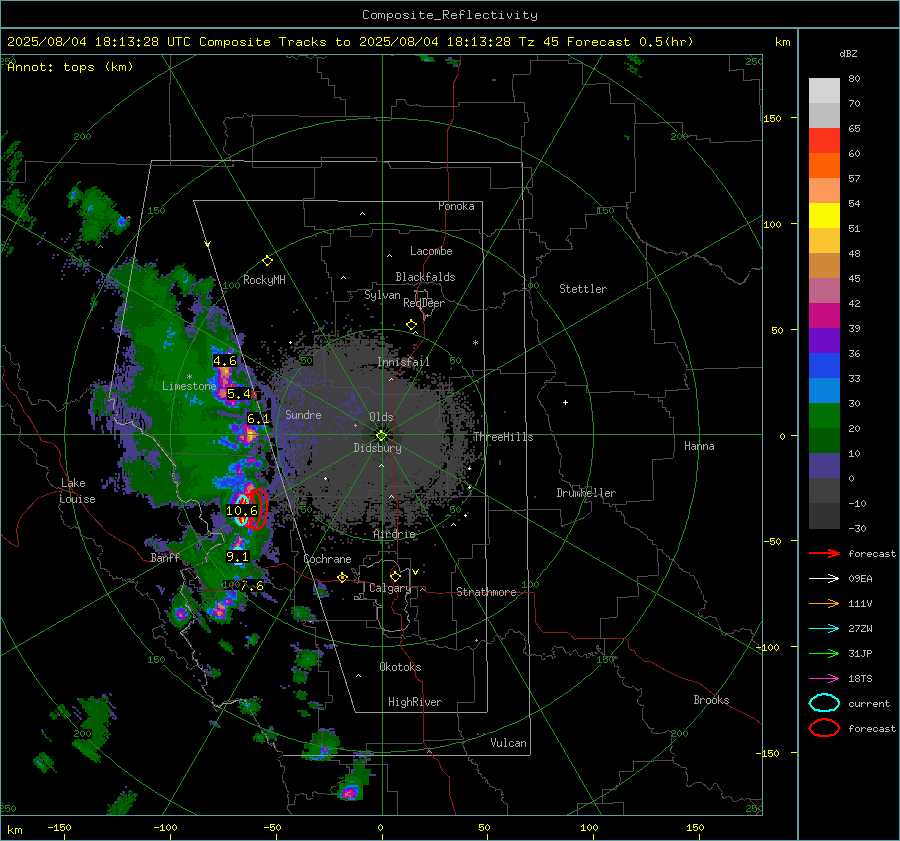Viewport: 900px width, 841px height.
Task: Click the dBZ legend heading
Action: click(x=848, y=53)
